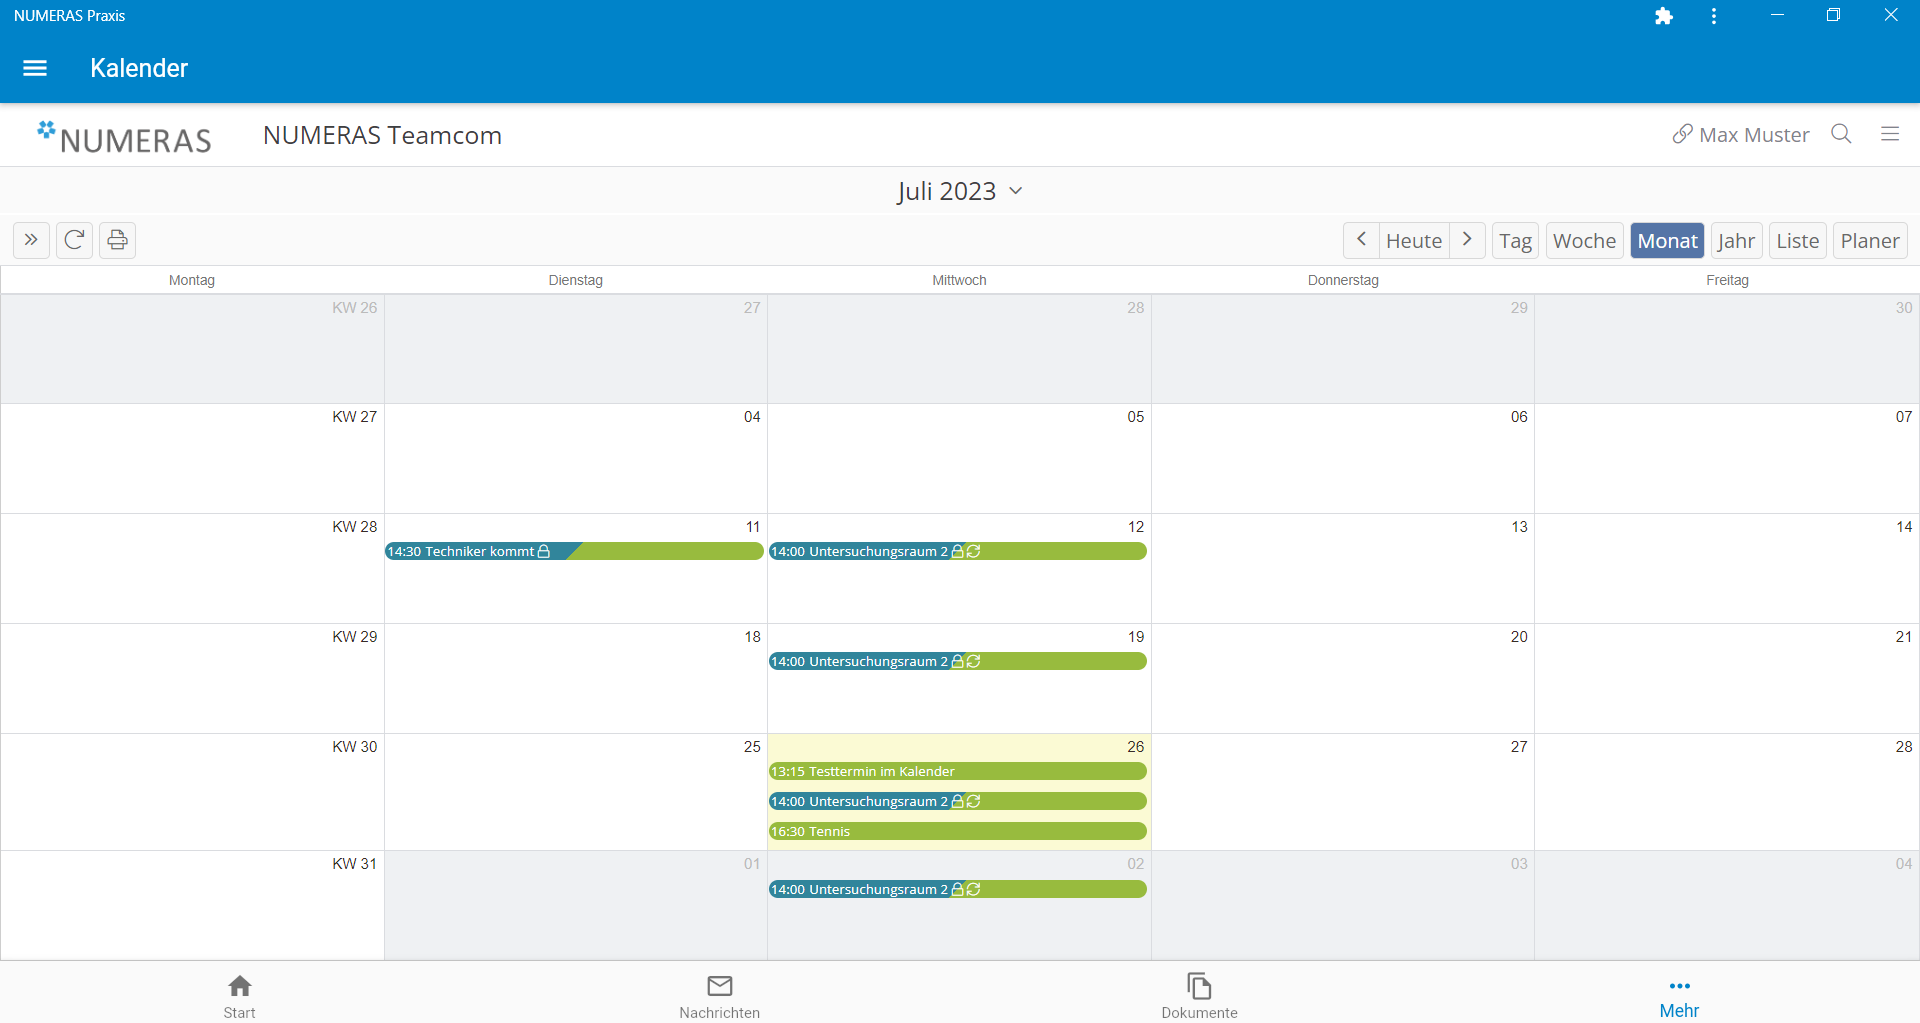Open the main navigation hamburger menu
The width and height of the screenshot is (1920, 1023).
(x=34, y=68)
